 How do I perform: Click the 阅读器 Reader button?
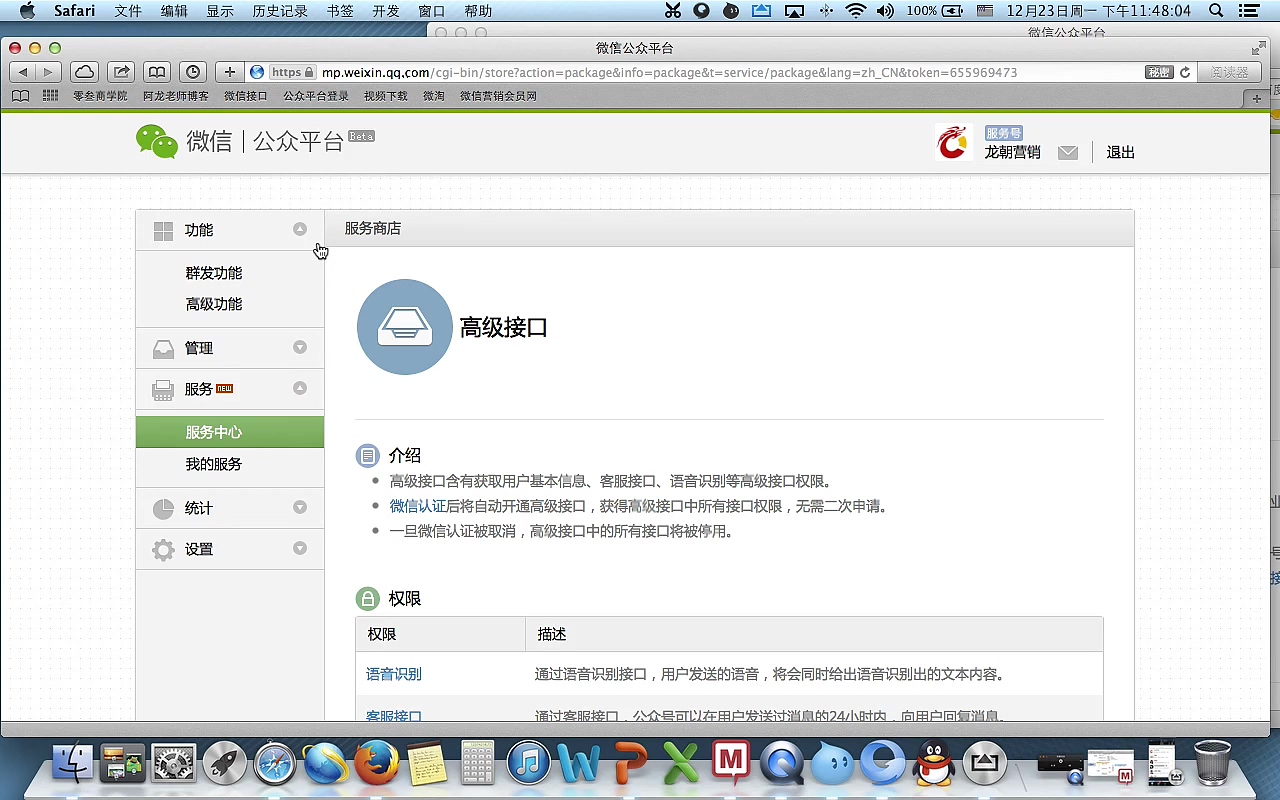click(x=1229, y=72)
